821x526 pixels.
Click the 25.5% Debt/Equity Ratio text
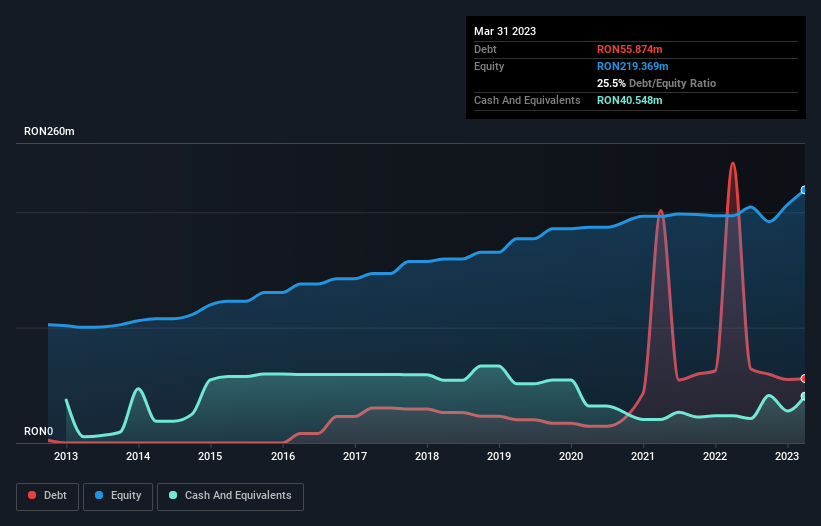[x=656, y=83]
